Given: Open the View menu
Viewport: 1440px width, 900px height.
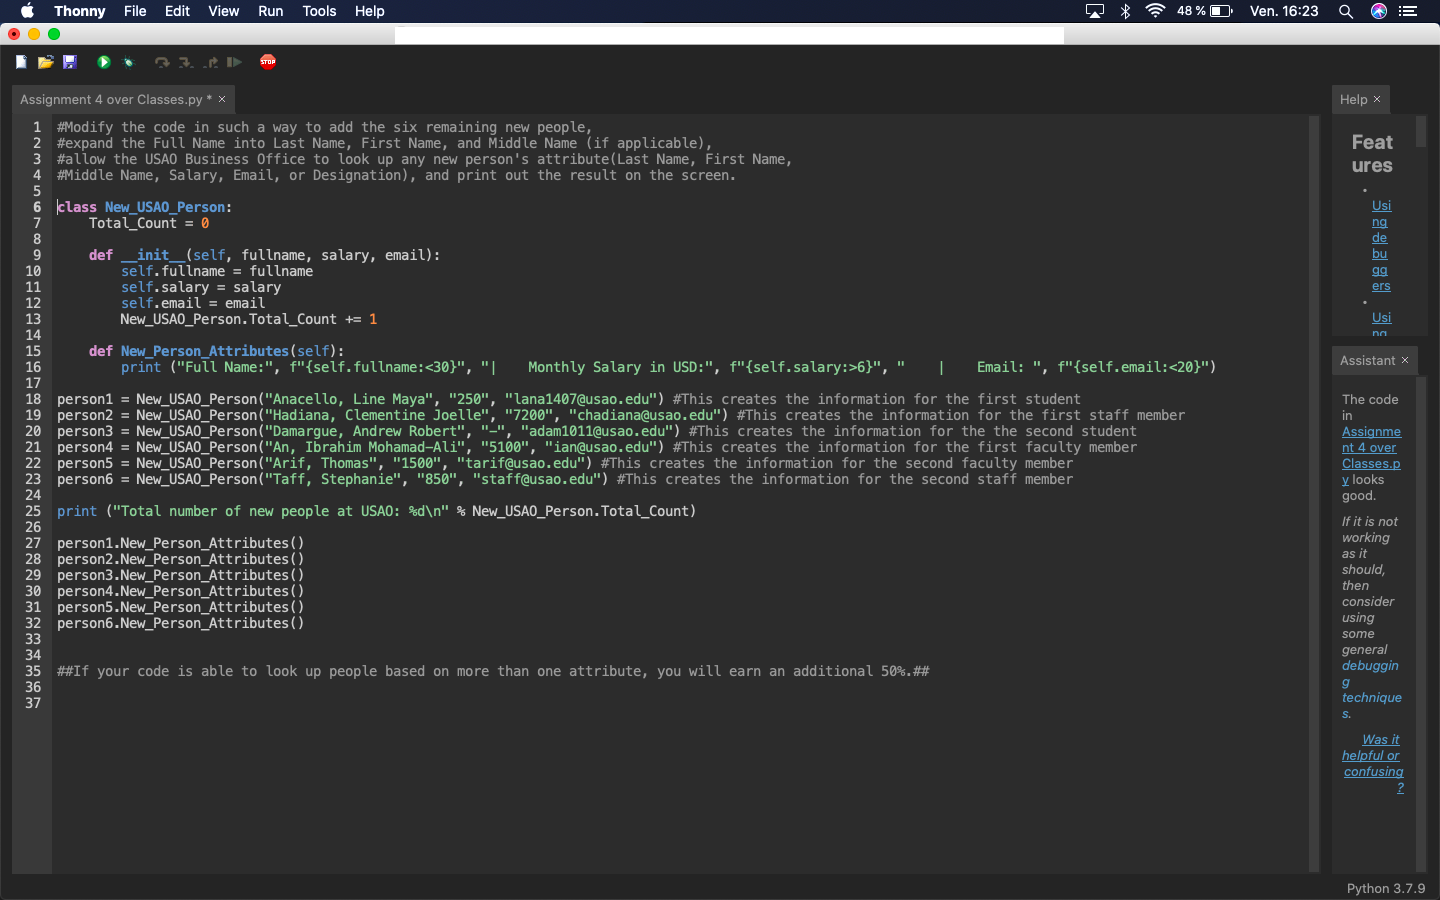Looking at the screenshot, I should click(223, 11).
